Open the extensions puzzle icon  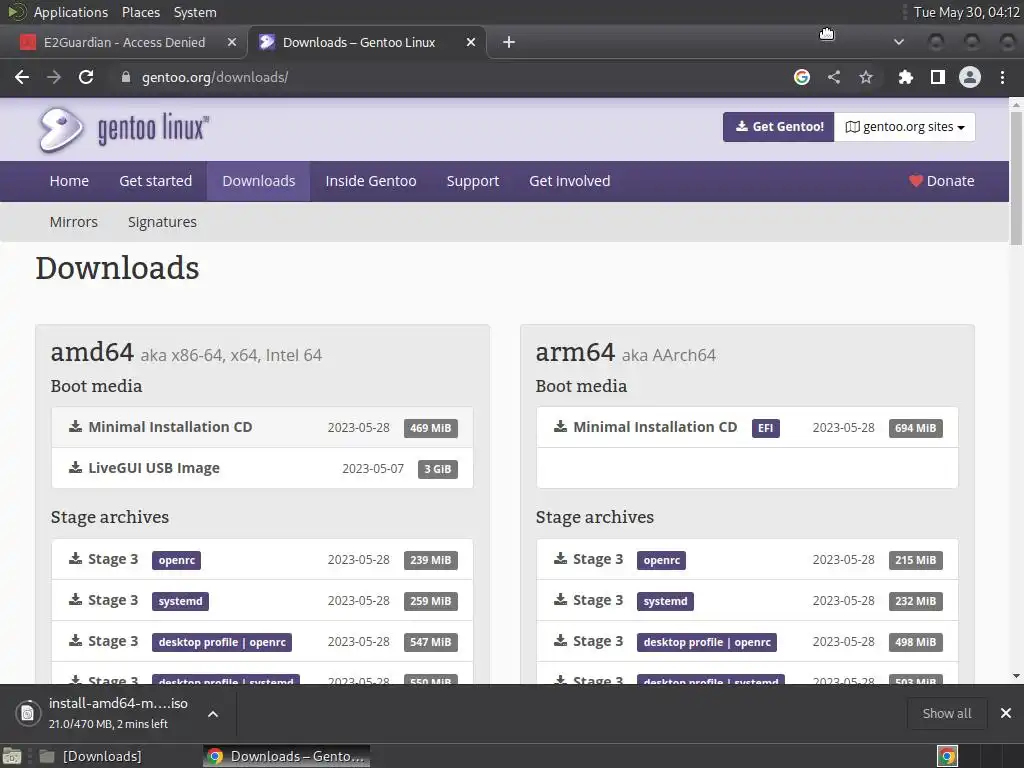coord(905,77)
